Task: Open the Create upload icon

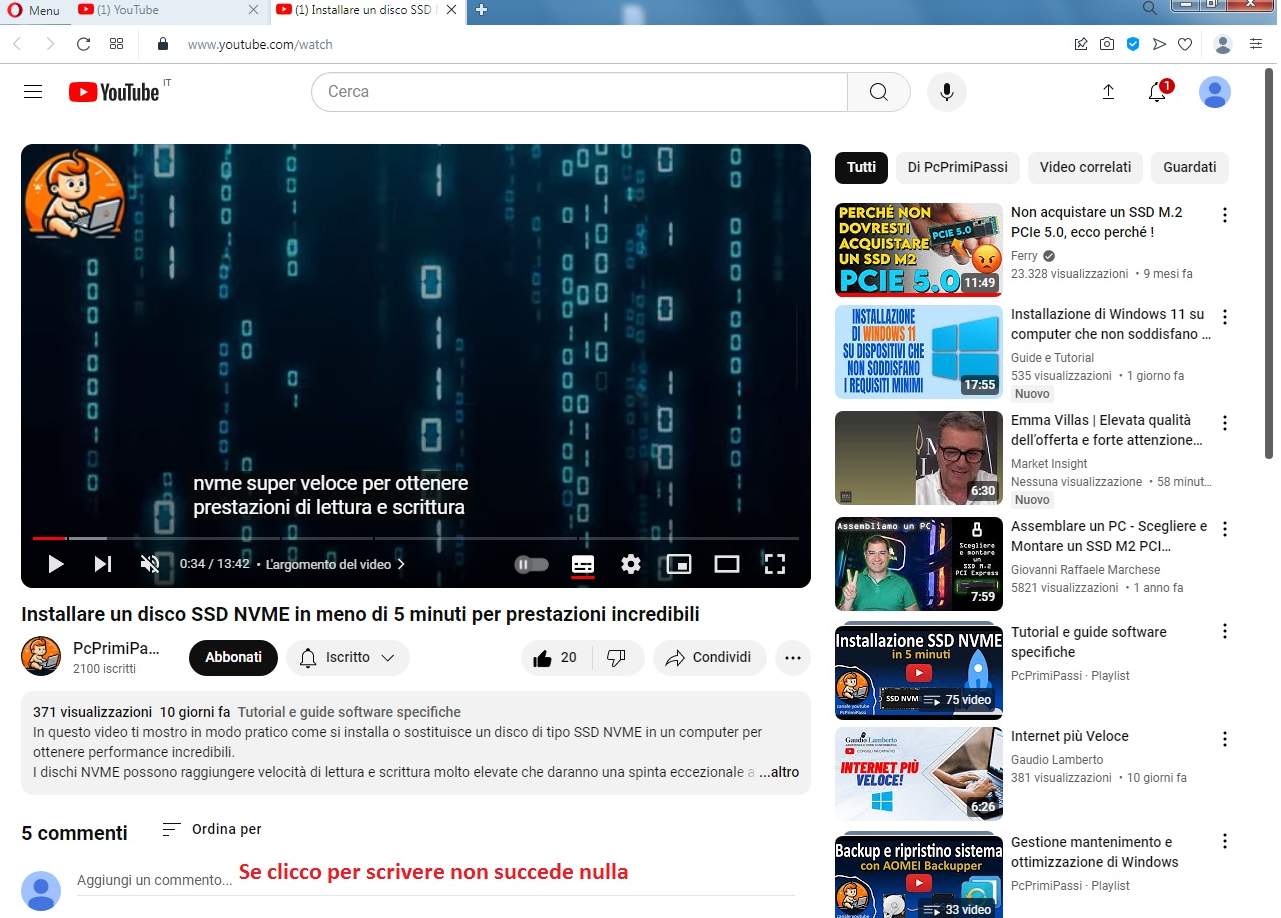Action: (x=1108, y=92)
